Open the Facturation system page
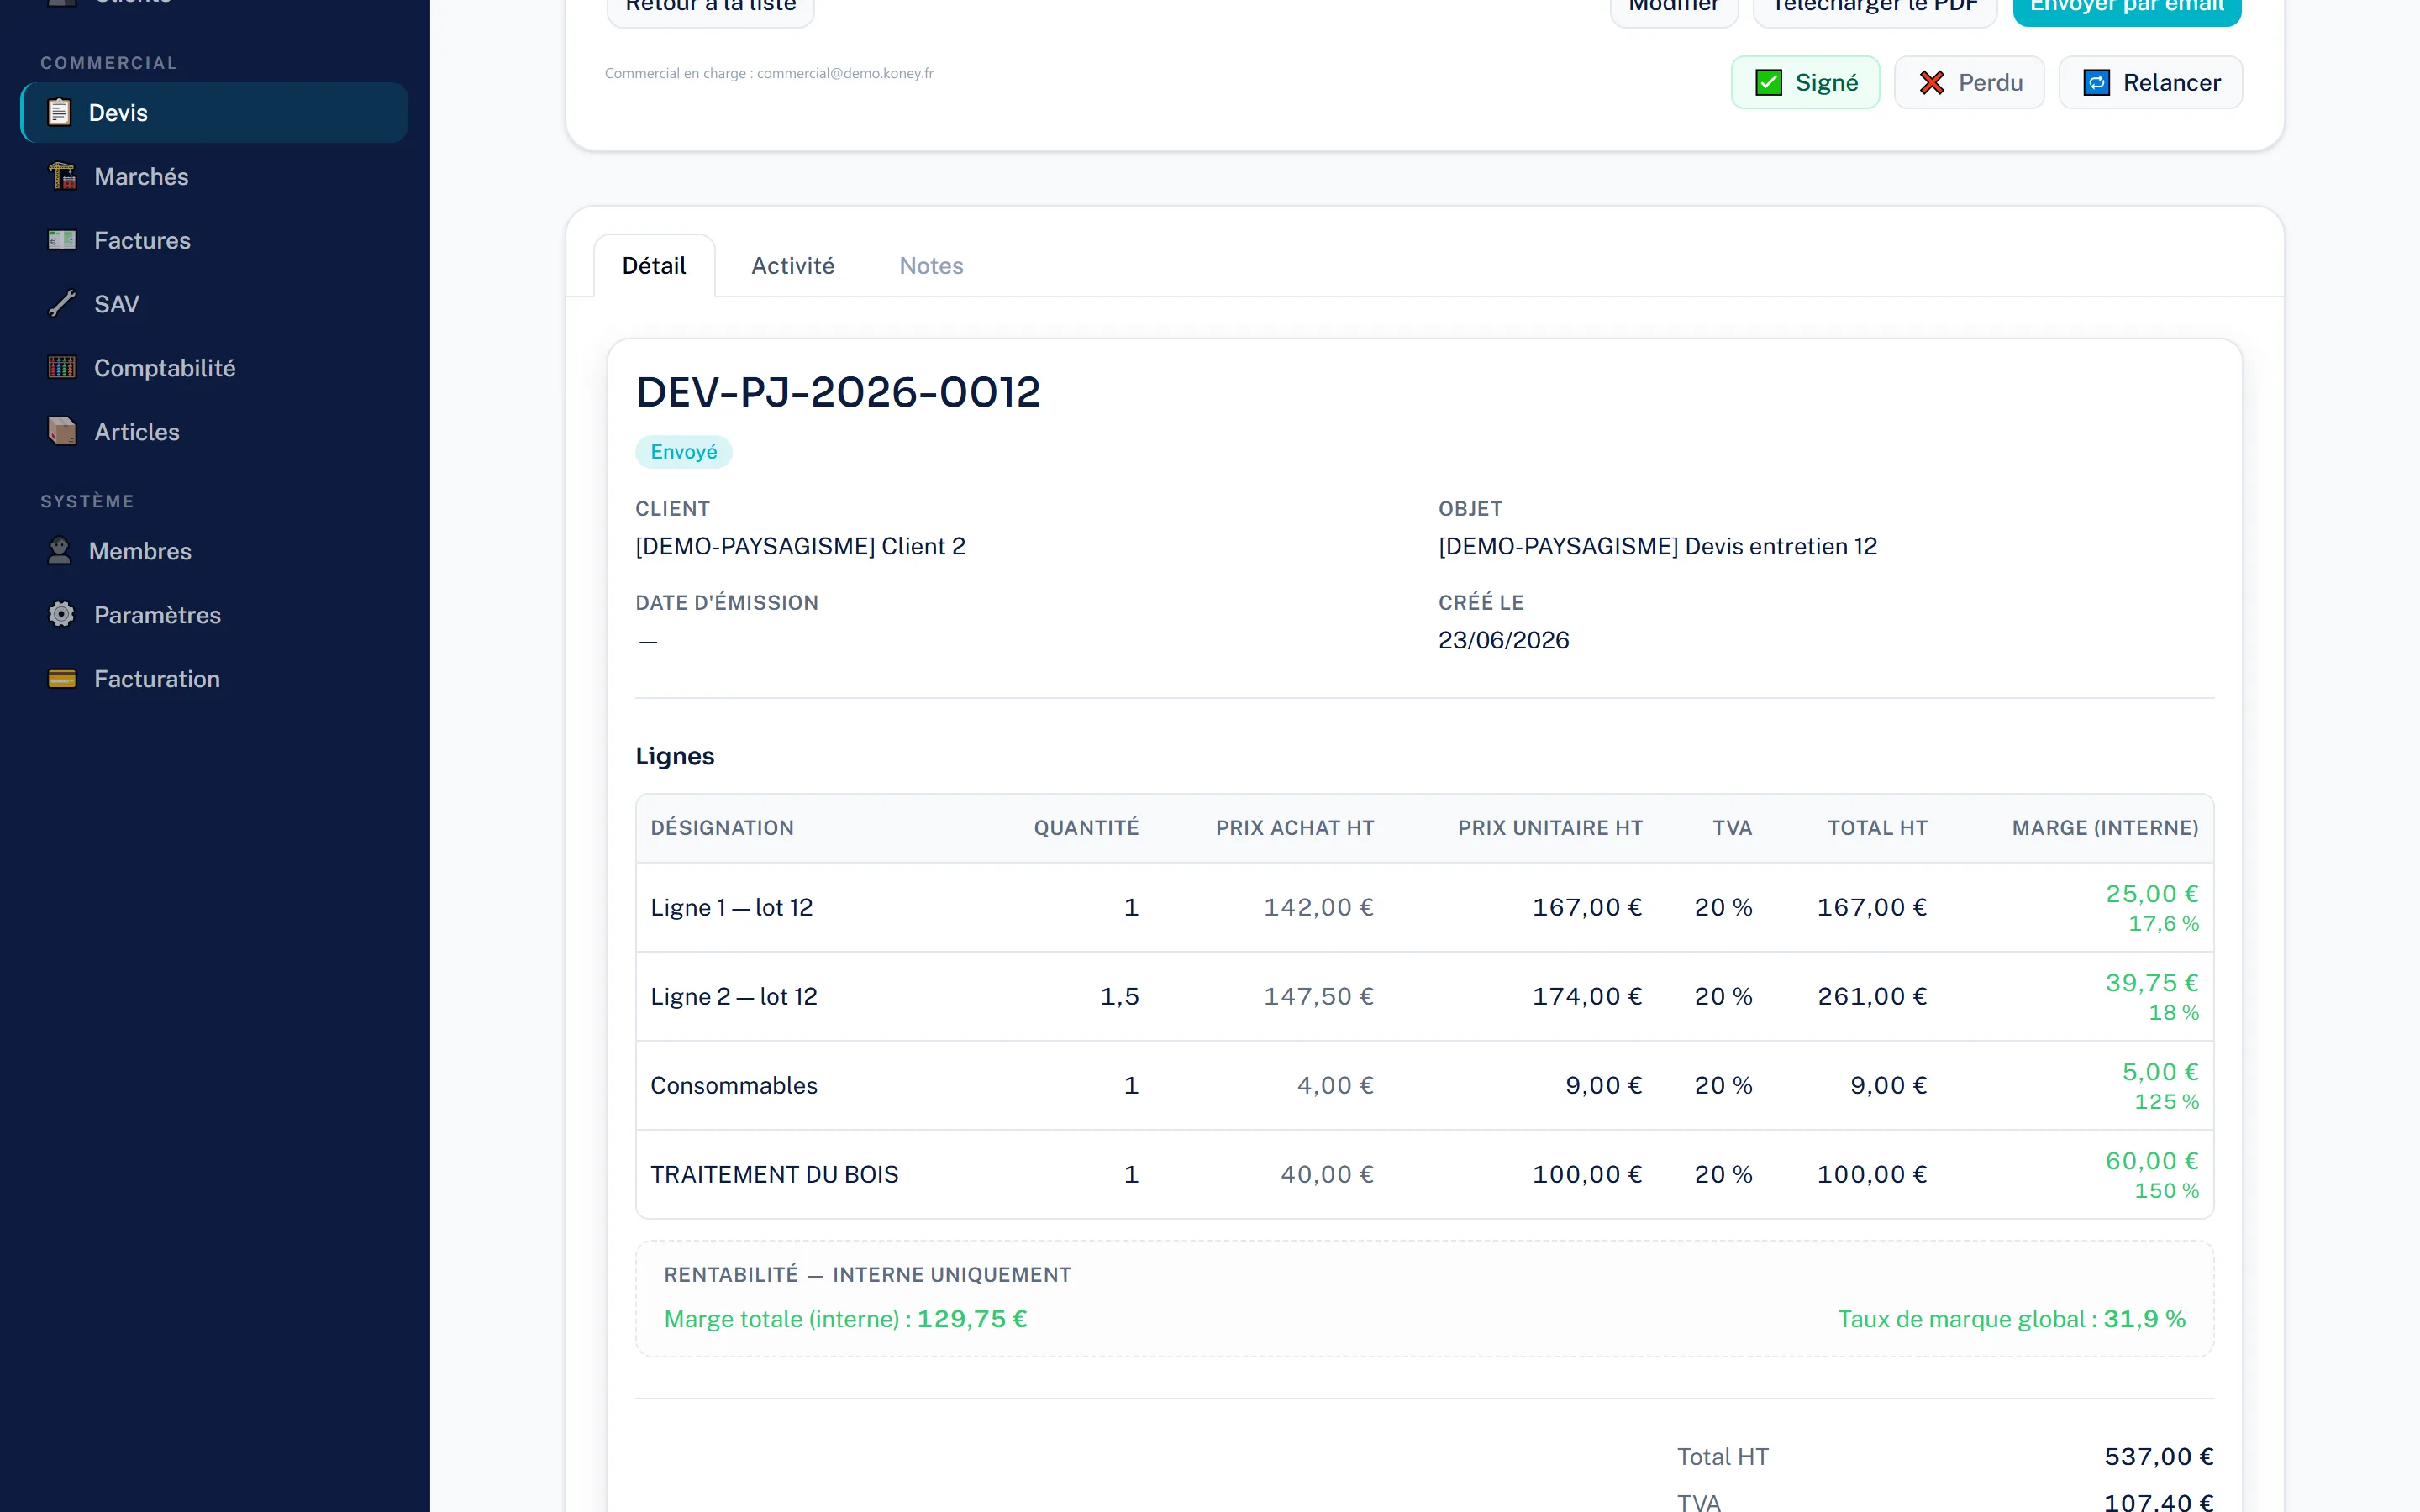Image resolution: width=2420 pixels, height=1512 pixels. tap(214, 679)
